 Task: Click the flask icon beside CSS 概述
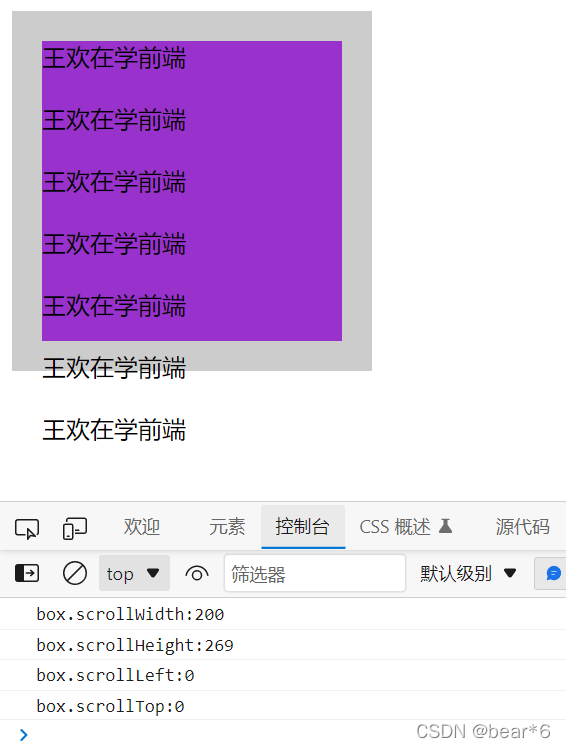[445, 526]
